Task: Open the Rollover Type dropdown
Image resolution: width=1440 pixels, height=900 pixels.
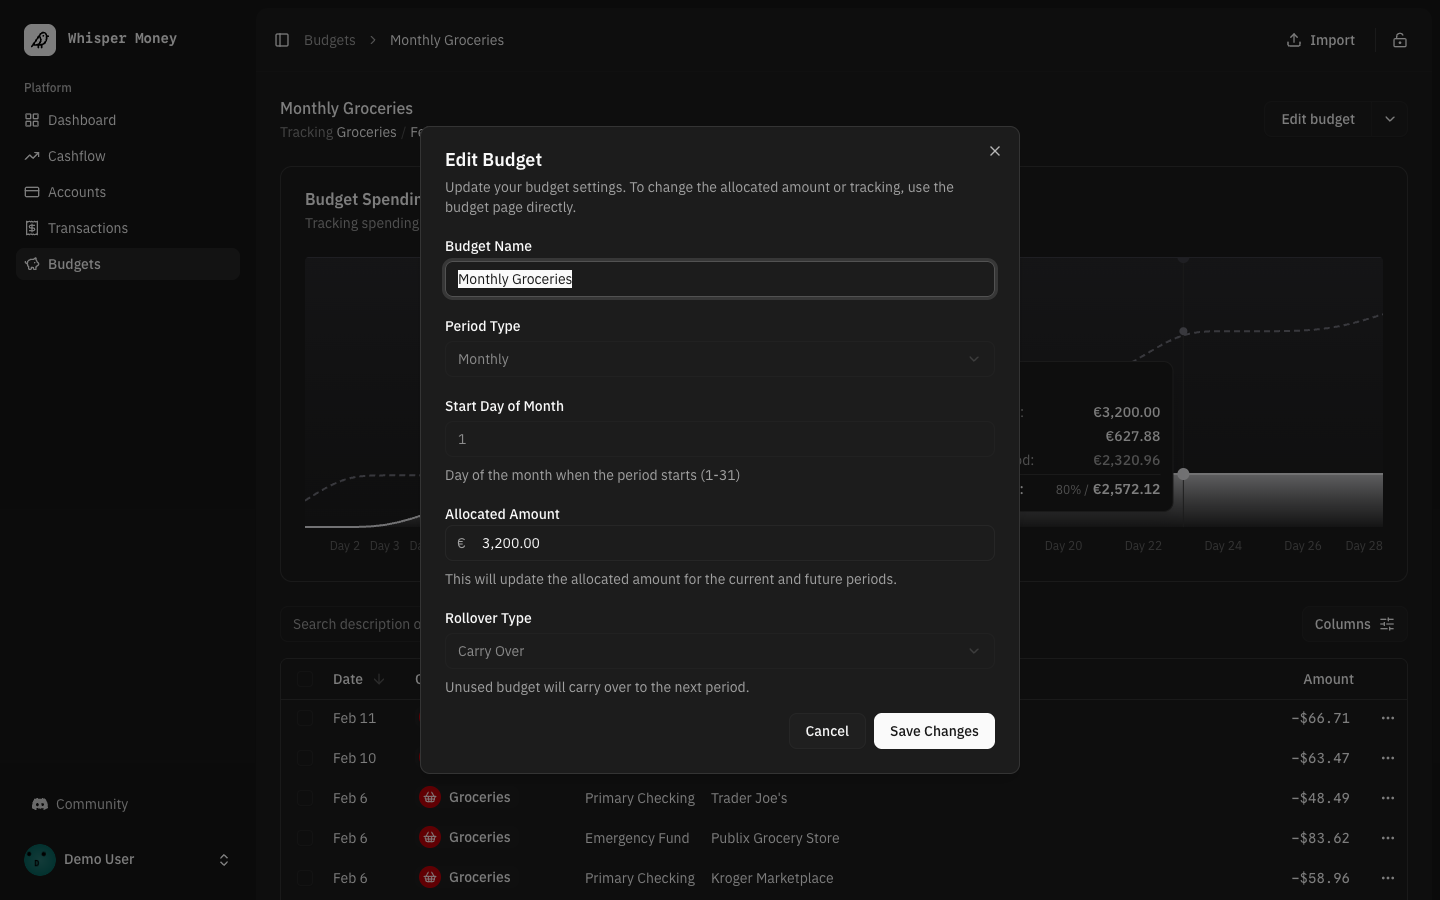Action: (719, 651)
